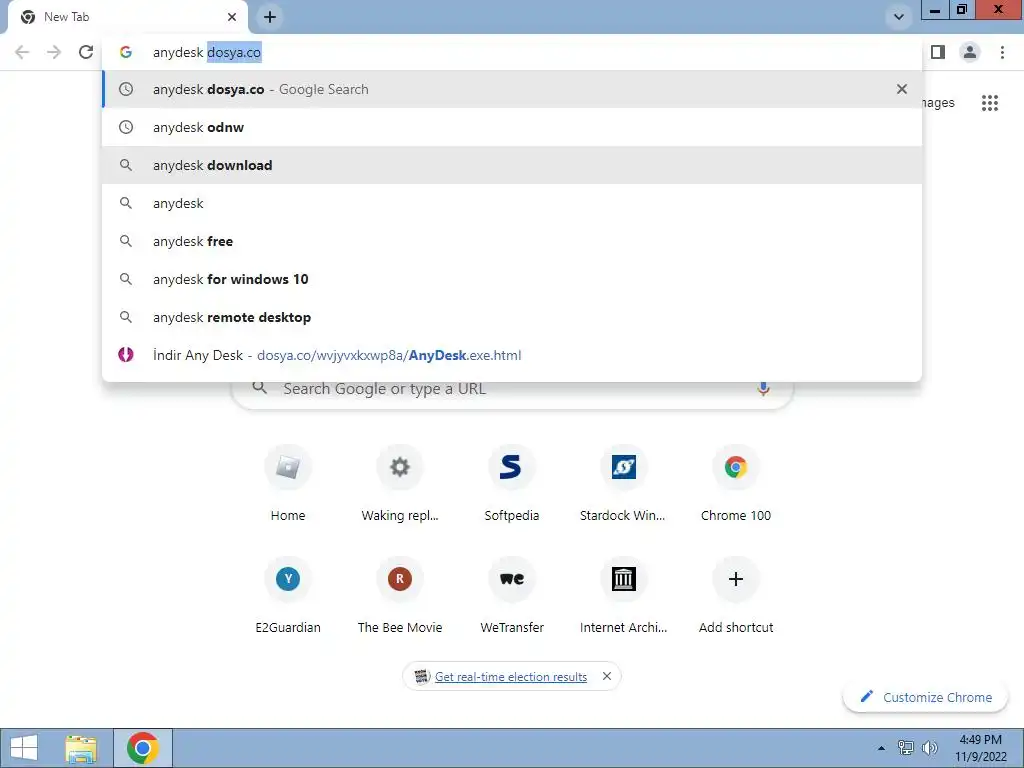Open the 'Stardock Win...' shortcut

tap(624, 485)
